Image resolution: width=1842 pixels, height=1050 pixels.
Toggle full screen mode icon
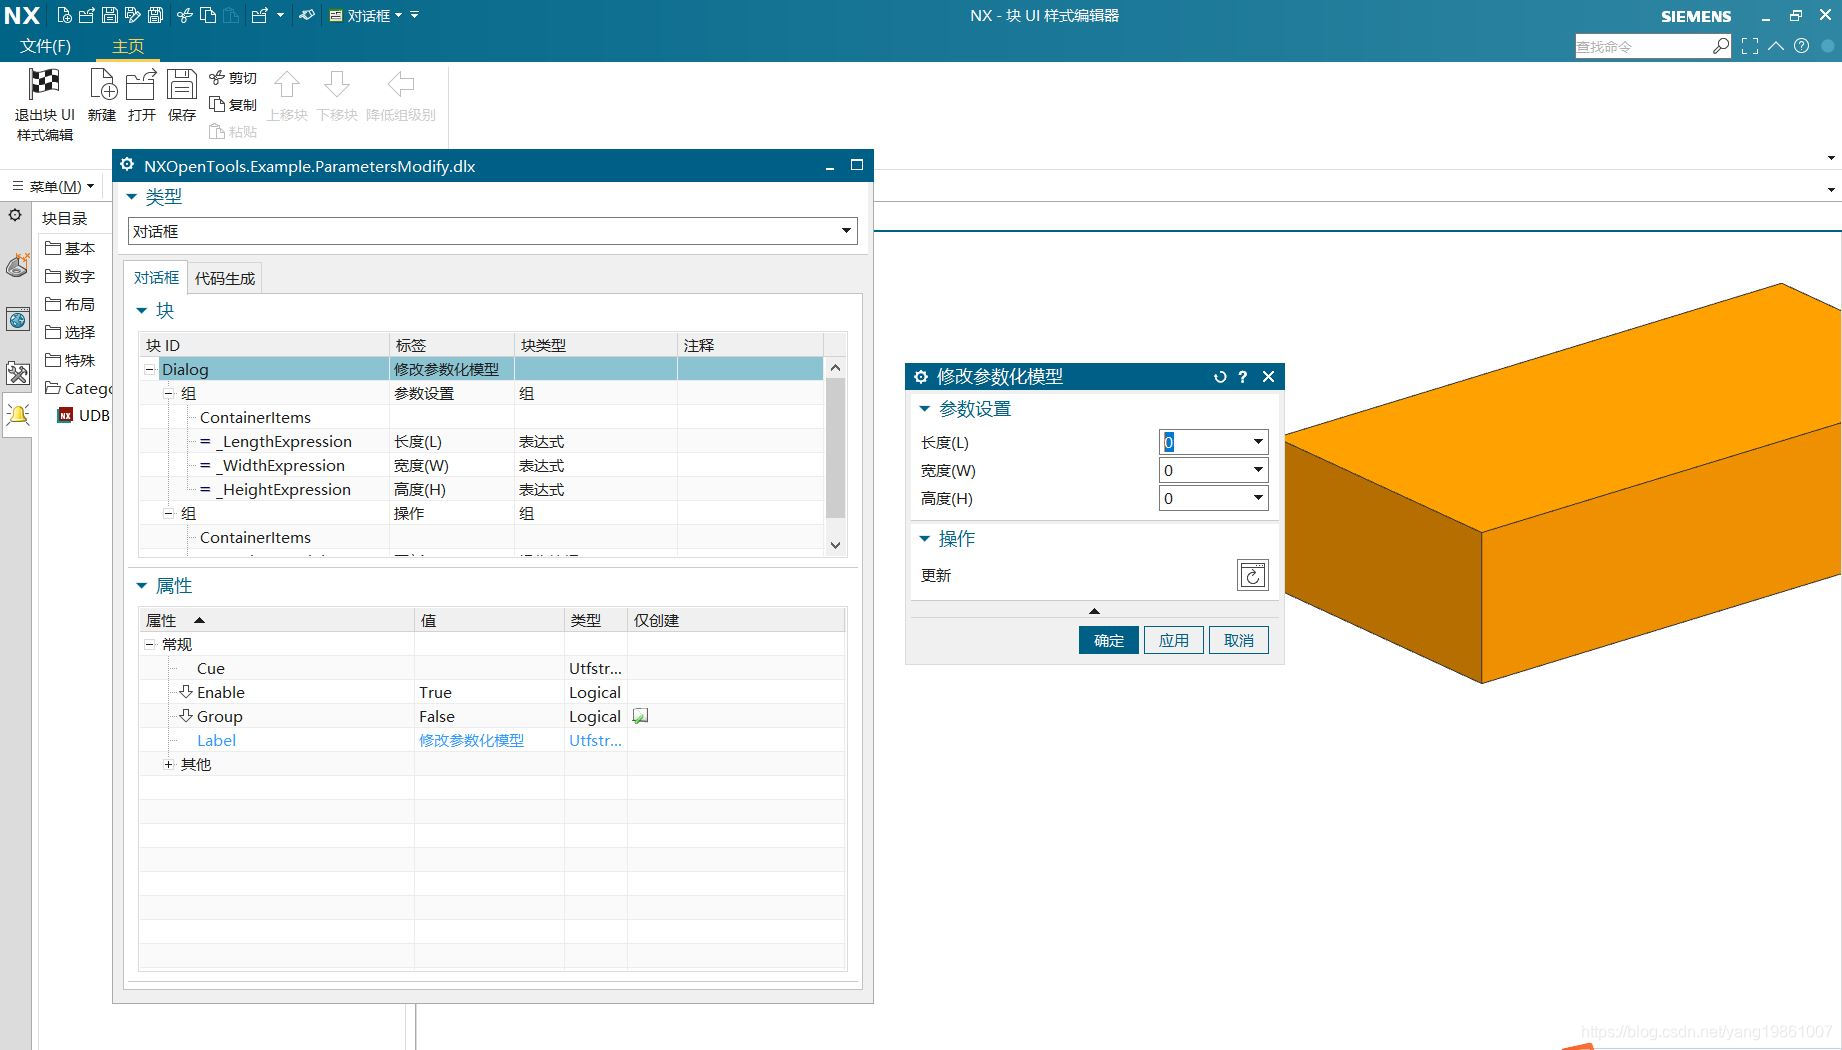[x=1750, y=46]
